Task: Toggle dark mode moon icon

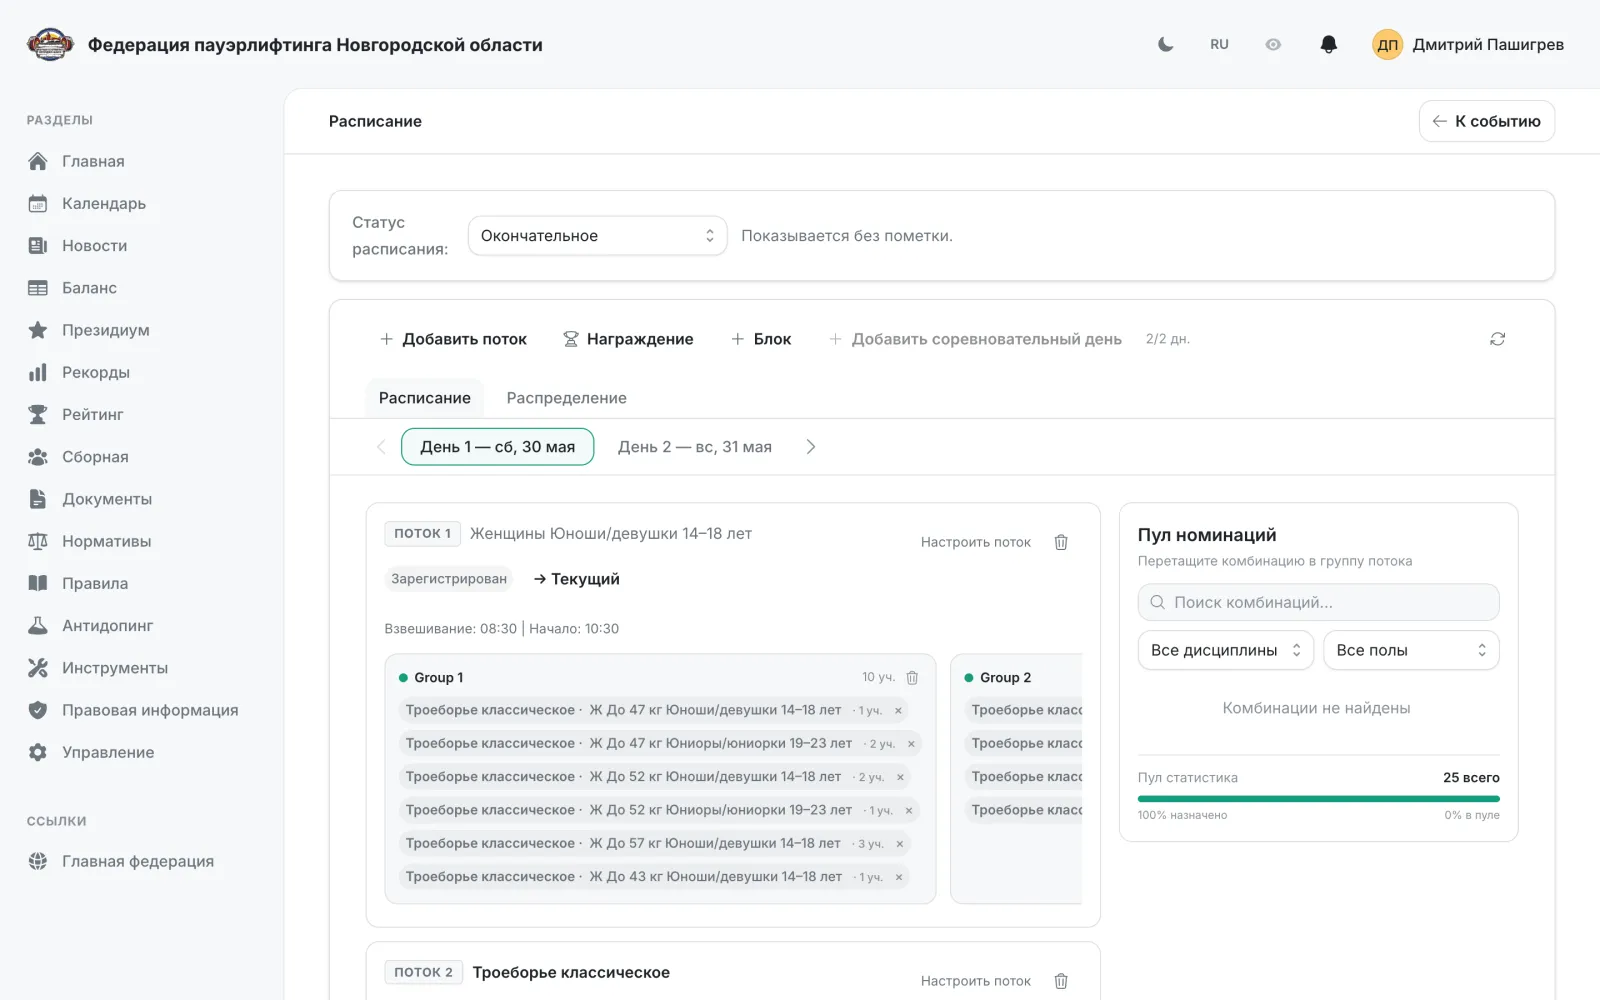Action: (x=1165, y=44)
